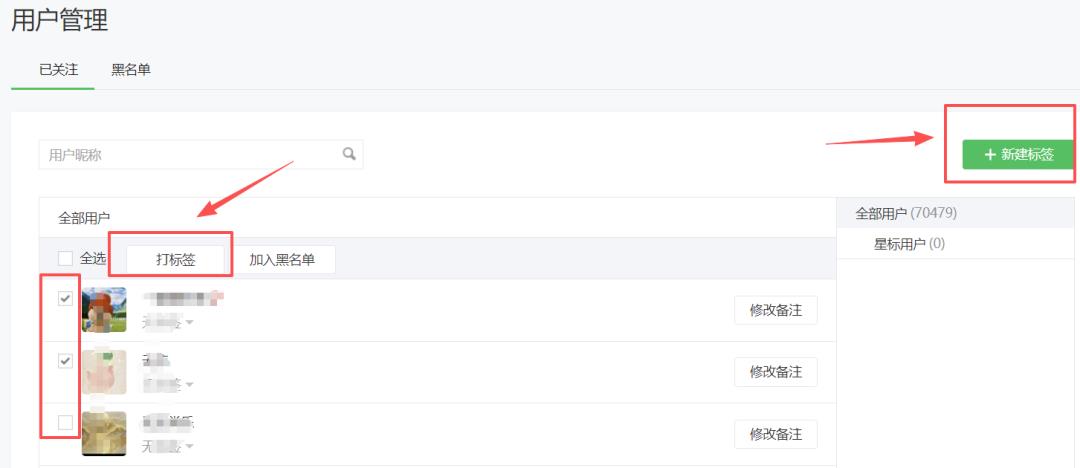The height and width of the screenshot is (468, 1080).
Task: Click 修改备注 for the first user
Action: (775, 311)
